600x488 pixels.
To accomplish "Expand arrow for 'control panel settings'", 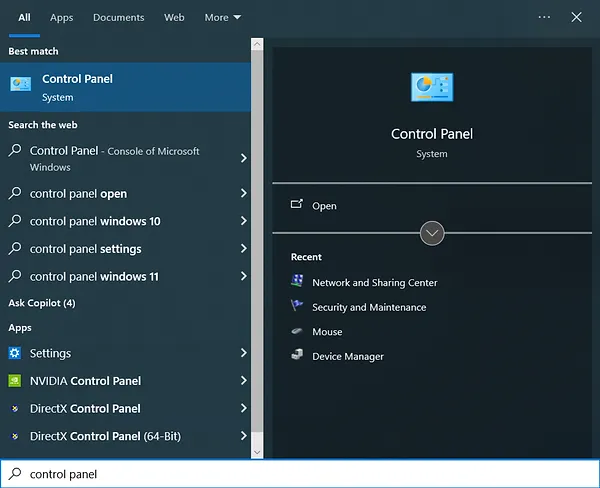I will [243, 248].
